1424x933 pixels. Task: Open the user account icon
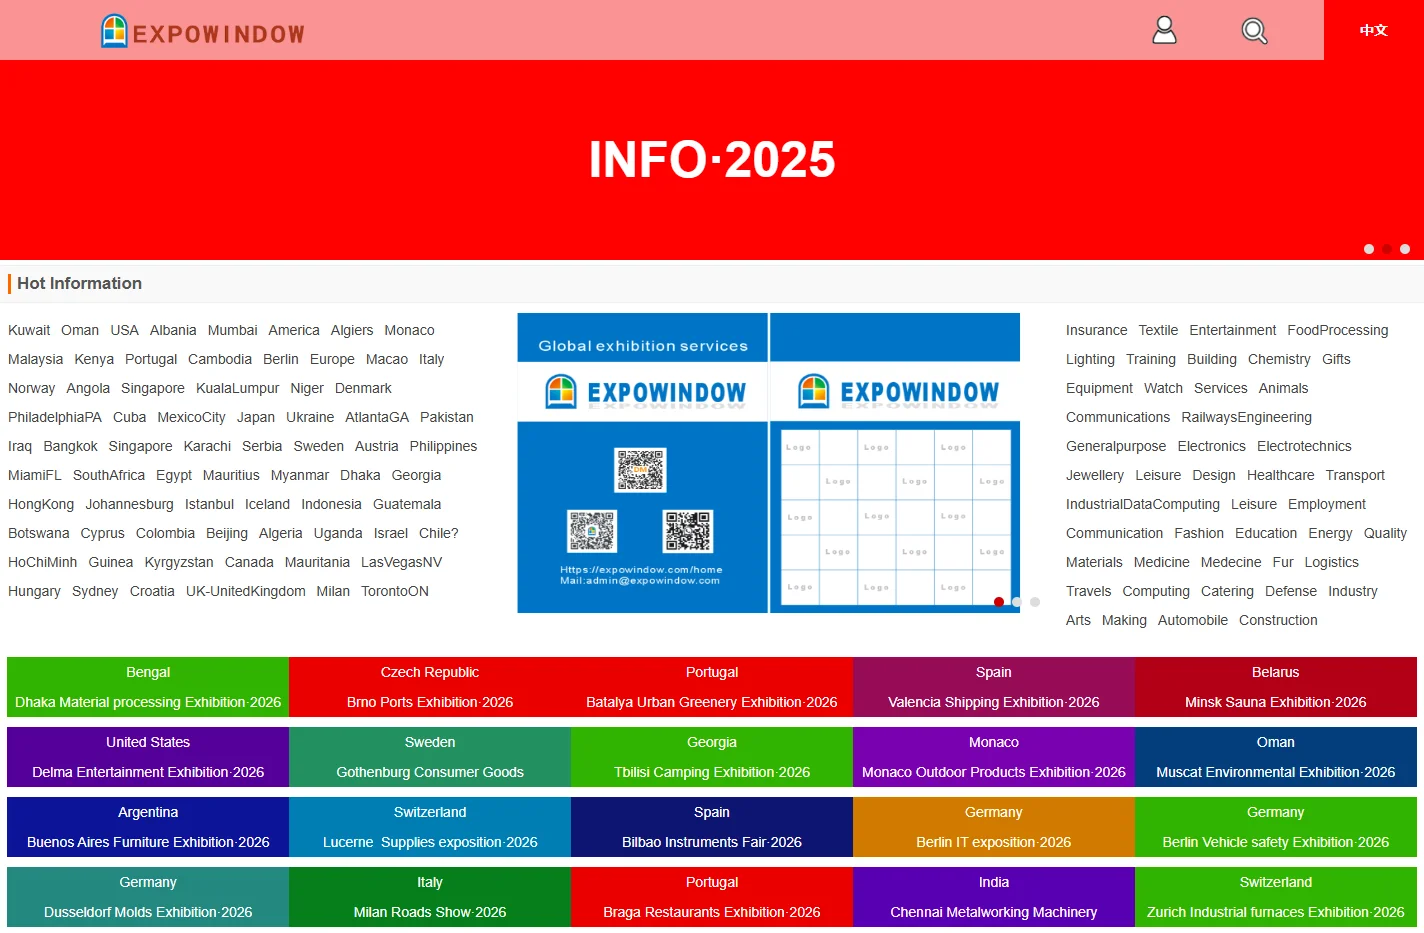pos(1164,30)
